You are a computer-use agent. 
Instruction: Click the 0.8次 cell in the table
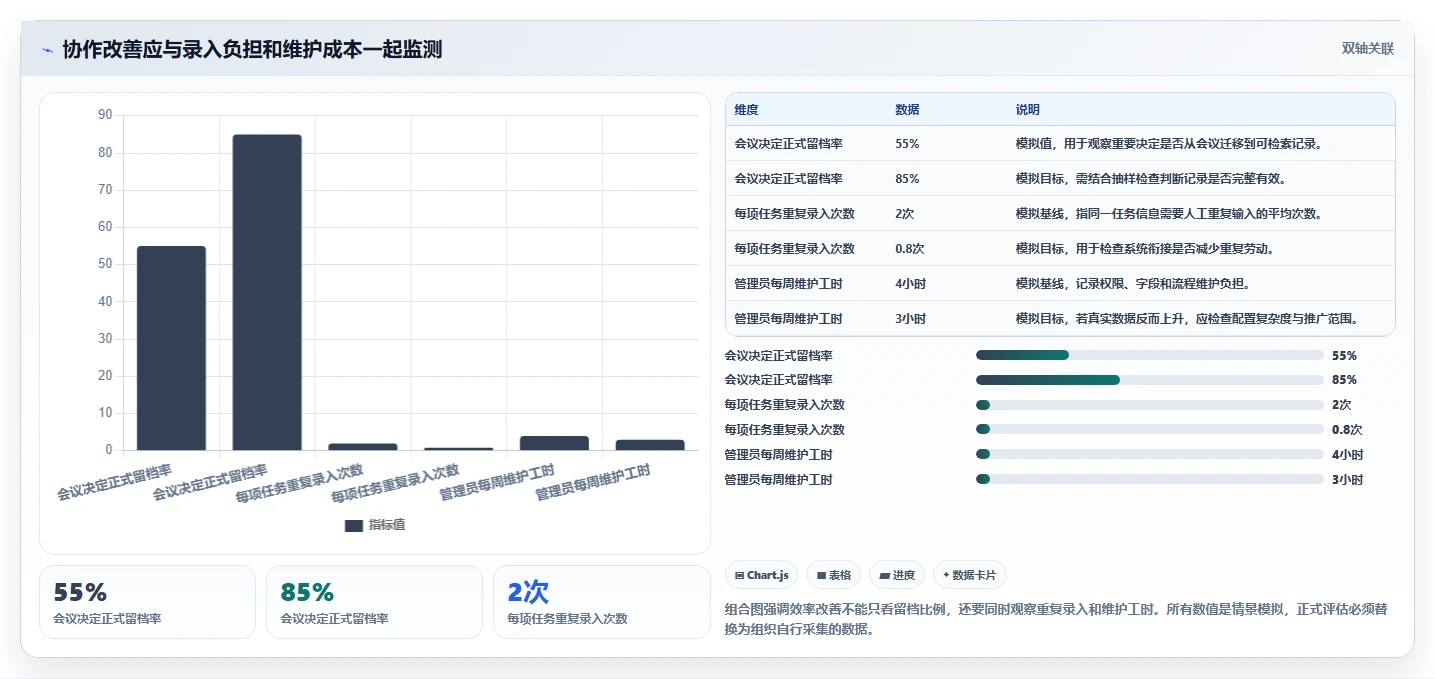(910, 249)
